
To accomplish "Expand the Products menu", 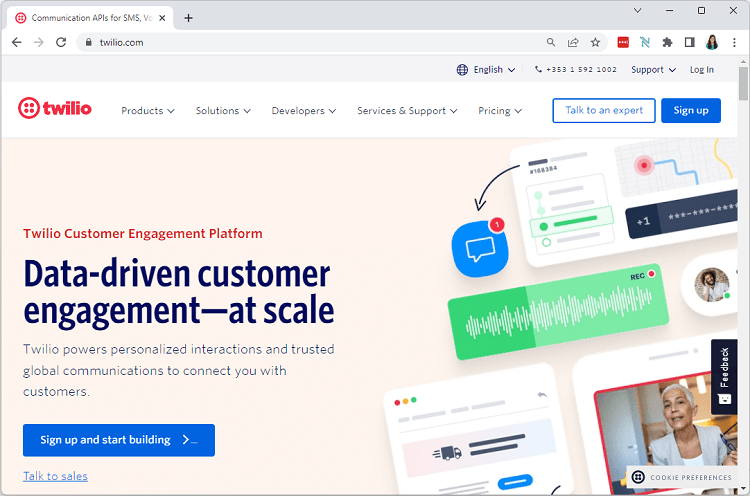I will pos(148,110).
